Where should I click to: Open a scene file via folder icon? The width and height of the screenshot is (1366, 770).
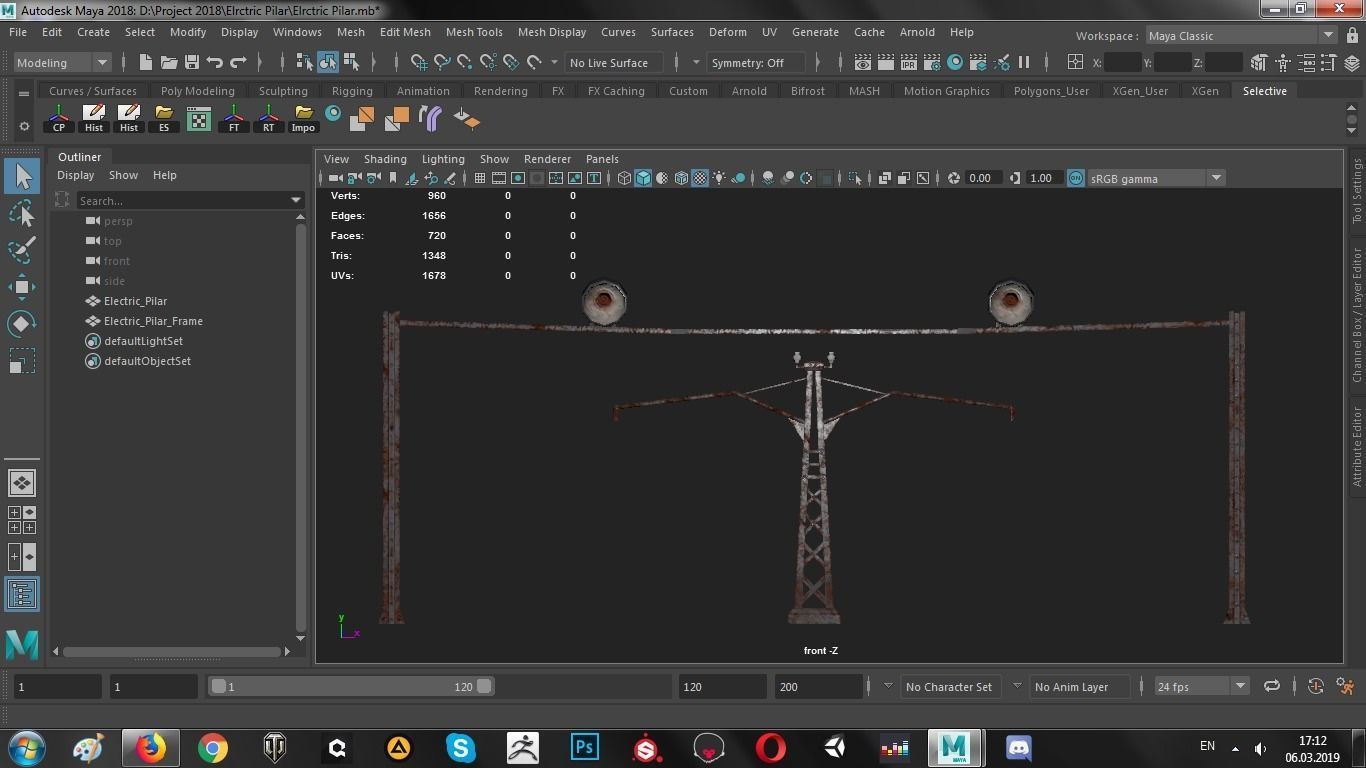[169, 62]
